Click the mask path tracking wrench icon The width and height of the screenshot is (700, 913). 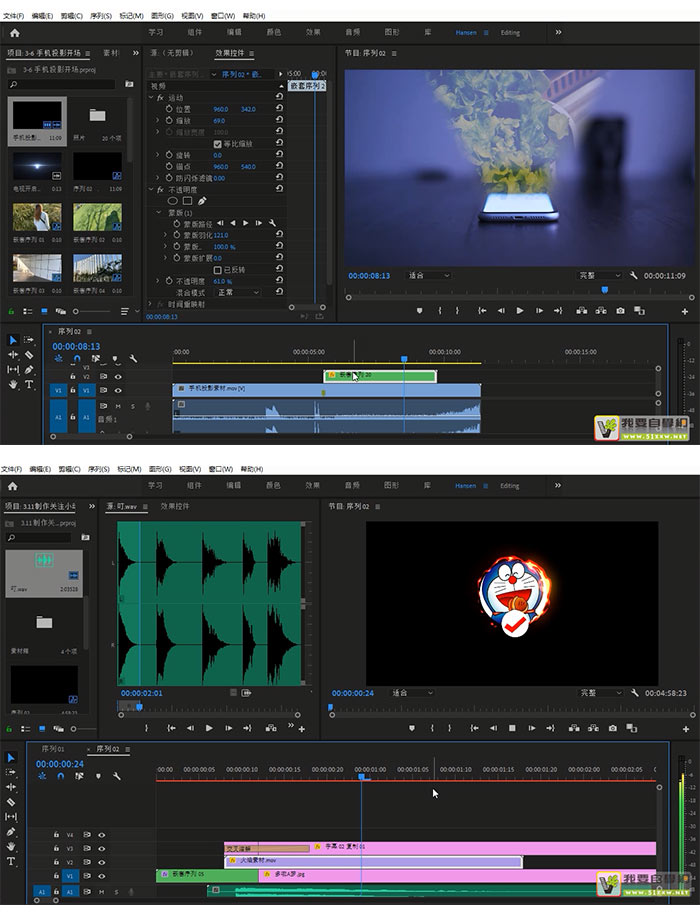(x=272, y=223)
